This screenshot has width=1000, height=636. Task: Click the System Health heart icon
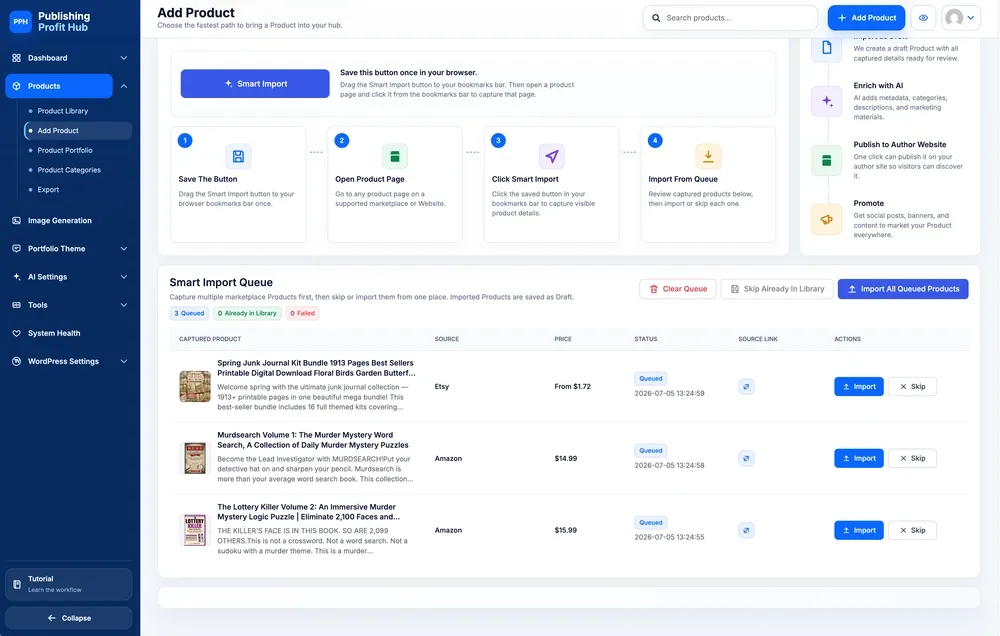point(17,333)
